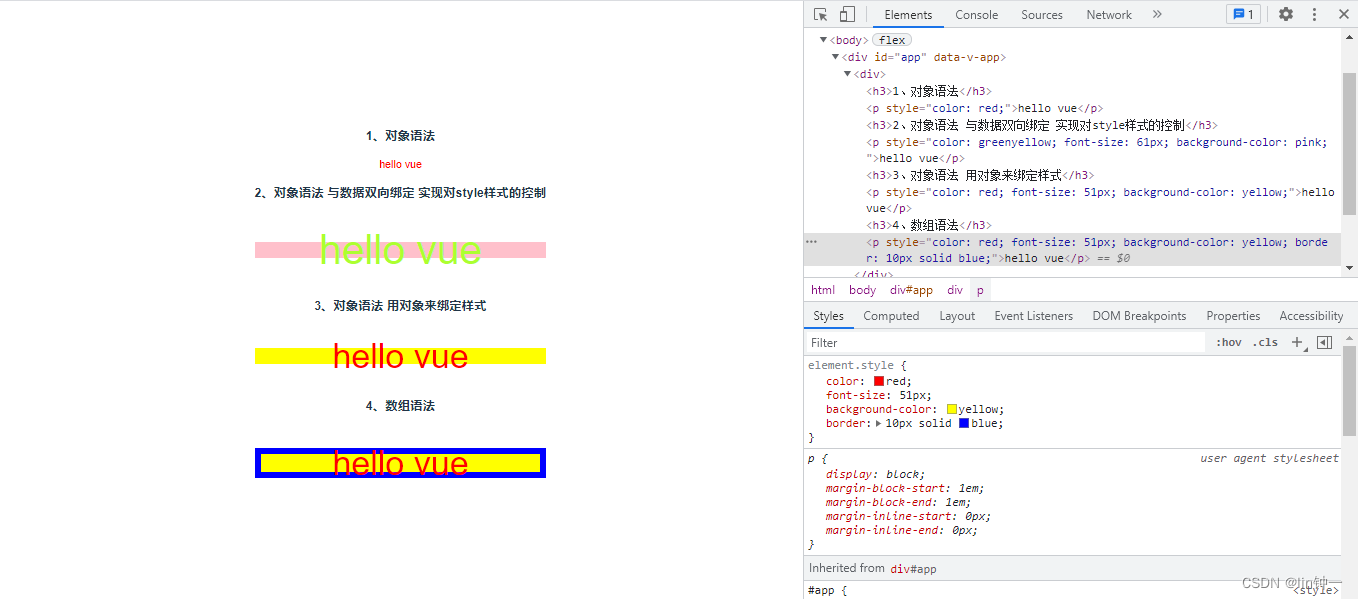This screenshot has width=1358, height=599.
Task: Show more DevTools tabs with chevron
Action: coord(1157,14)
